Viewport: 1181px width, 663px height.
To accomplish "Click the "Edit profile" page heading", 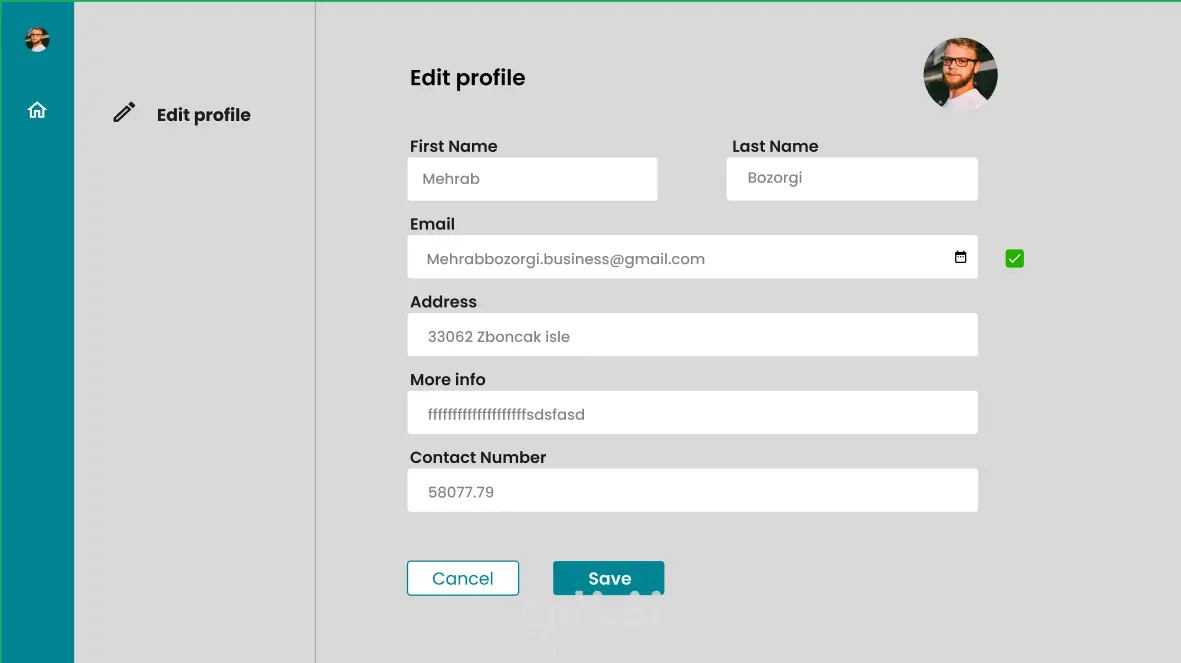I will pyautogui.click(x=467, y=78).
